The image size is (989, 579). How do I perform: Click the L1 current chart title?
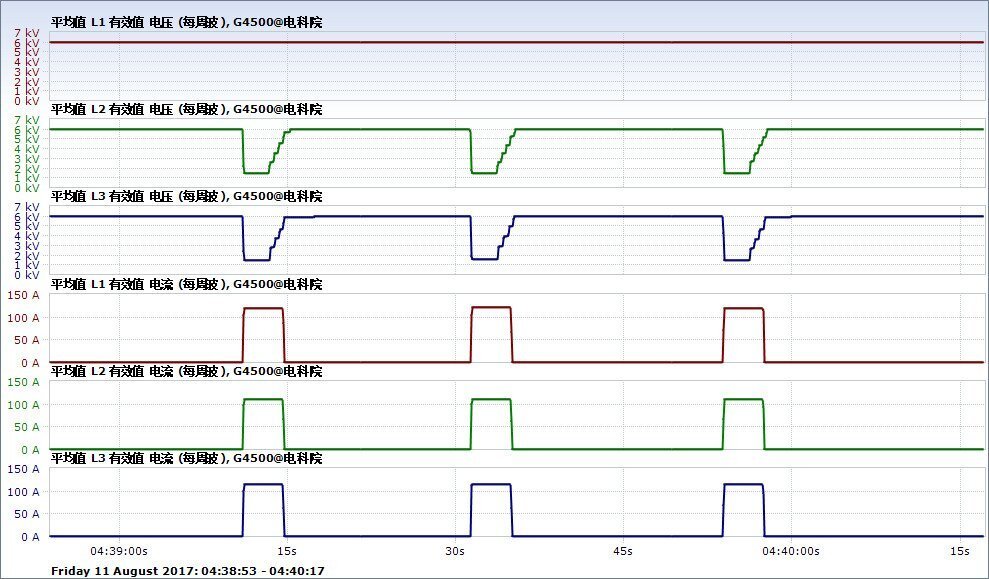click(187, 284)
